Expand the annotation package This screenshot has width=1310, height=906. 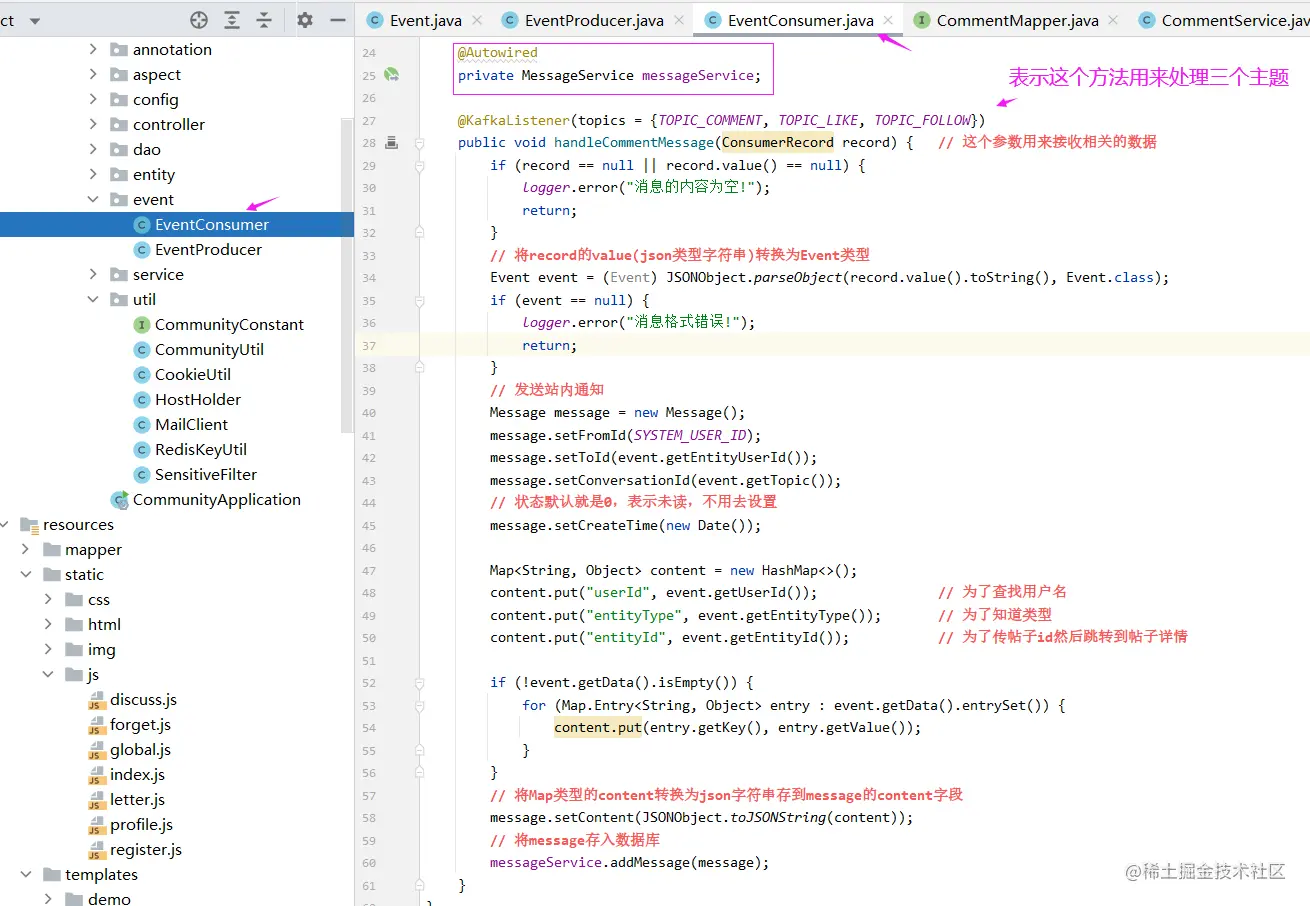pyautogui.click(x=93, y=49)
